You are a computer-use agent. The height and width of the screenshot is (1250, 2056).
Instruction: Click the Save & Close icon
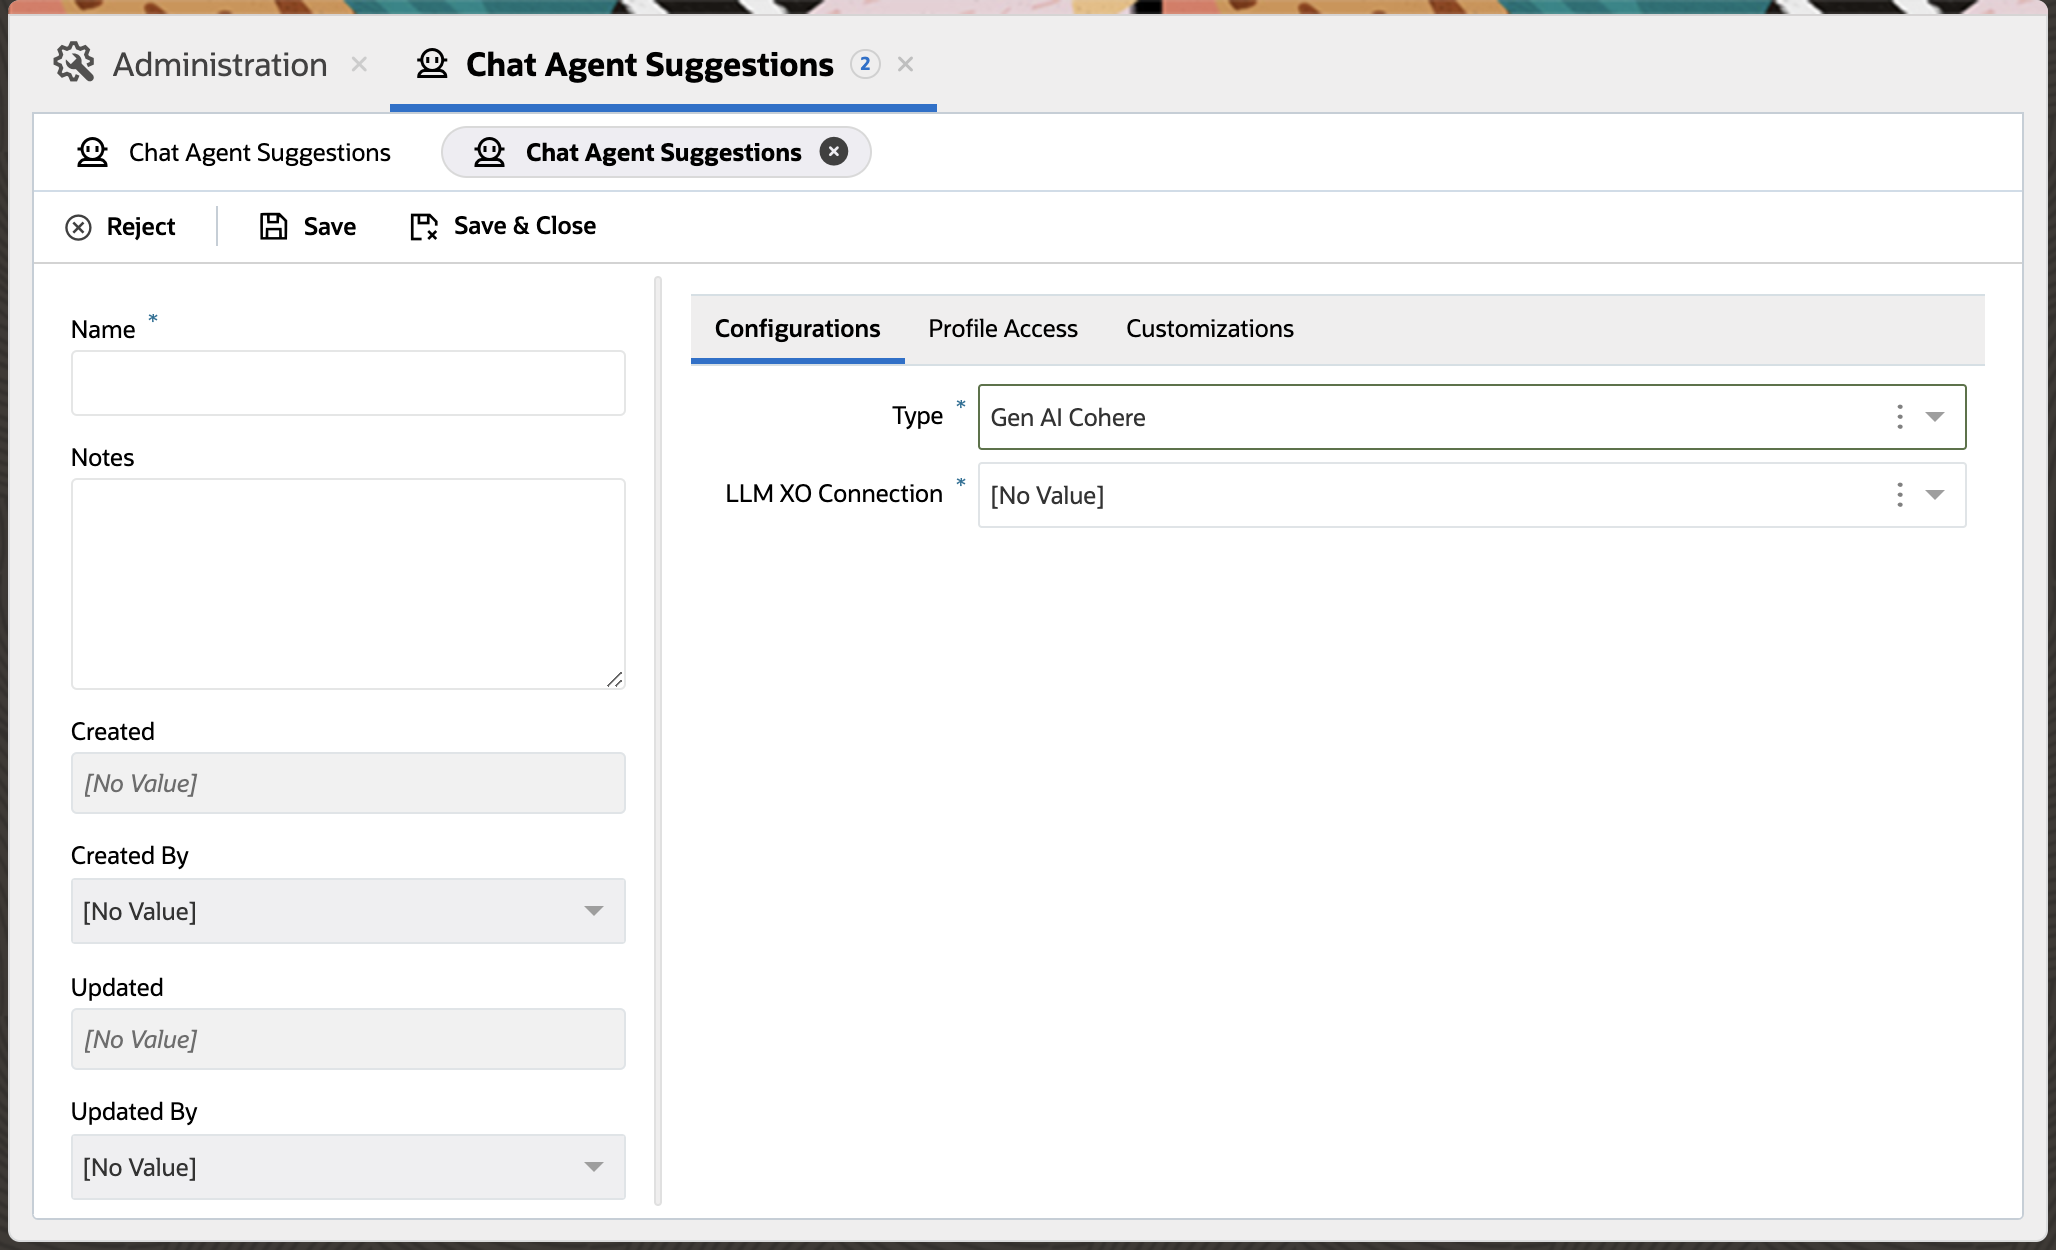[422, 226]
